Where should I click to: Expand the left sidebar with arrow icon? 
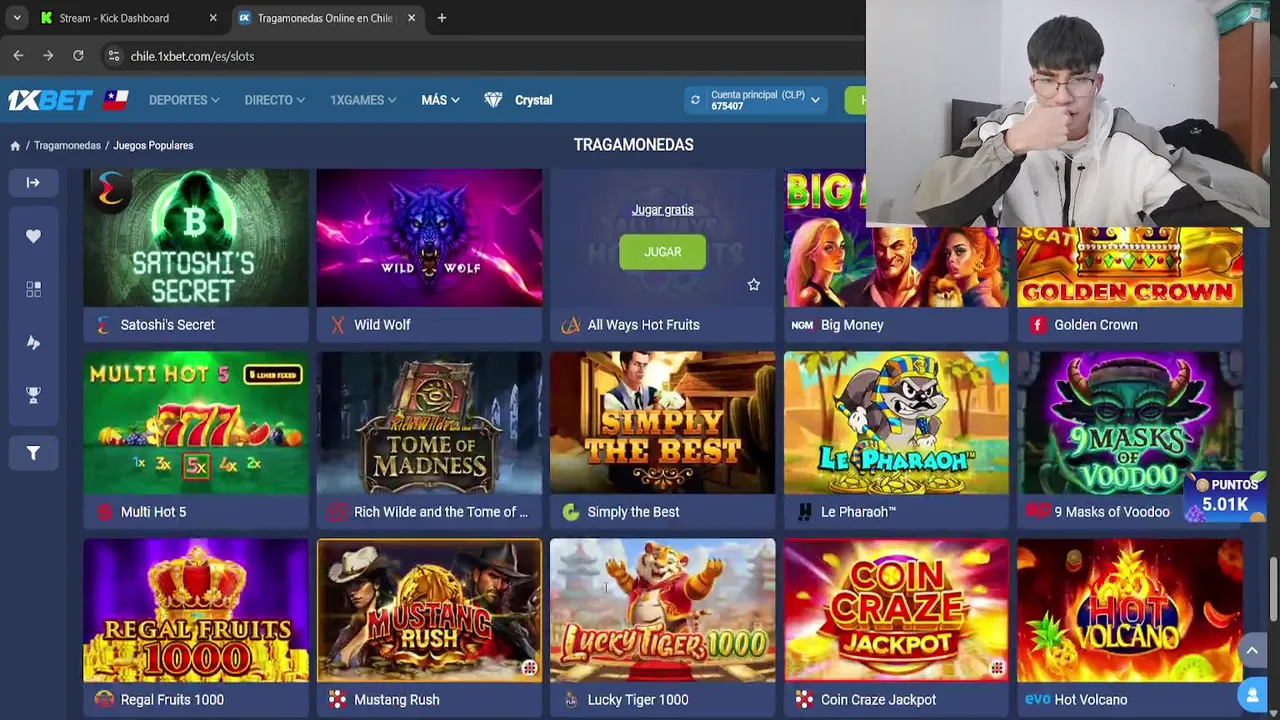[33, 183]
